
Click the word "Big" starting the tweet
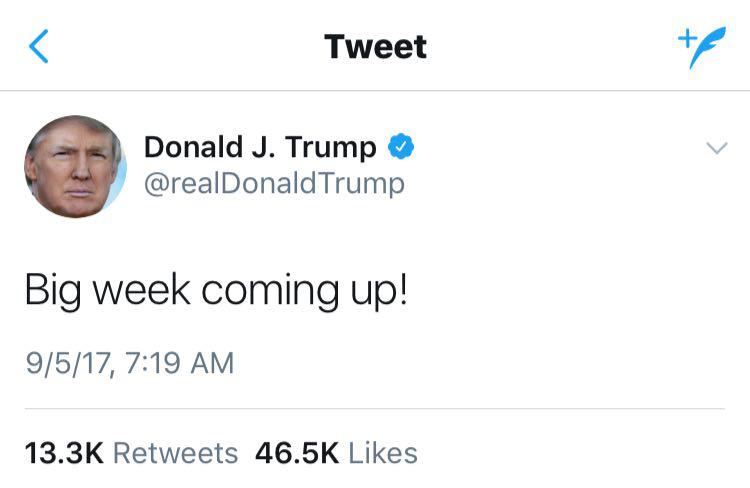click(x=53, y=291)
